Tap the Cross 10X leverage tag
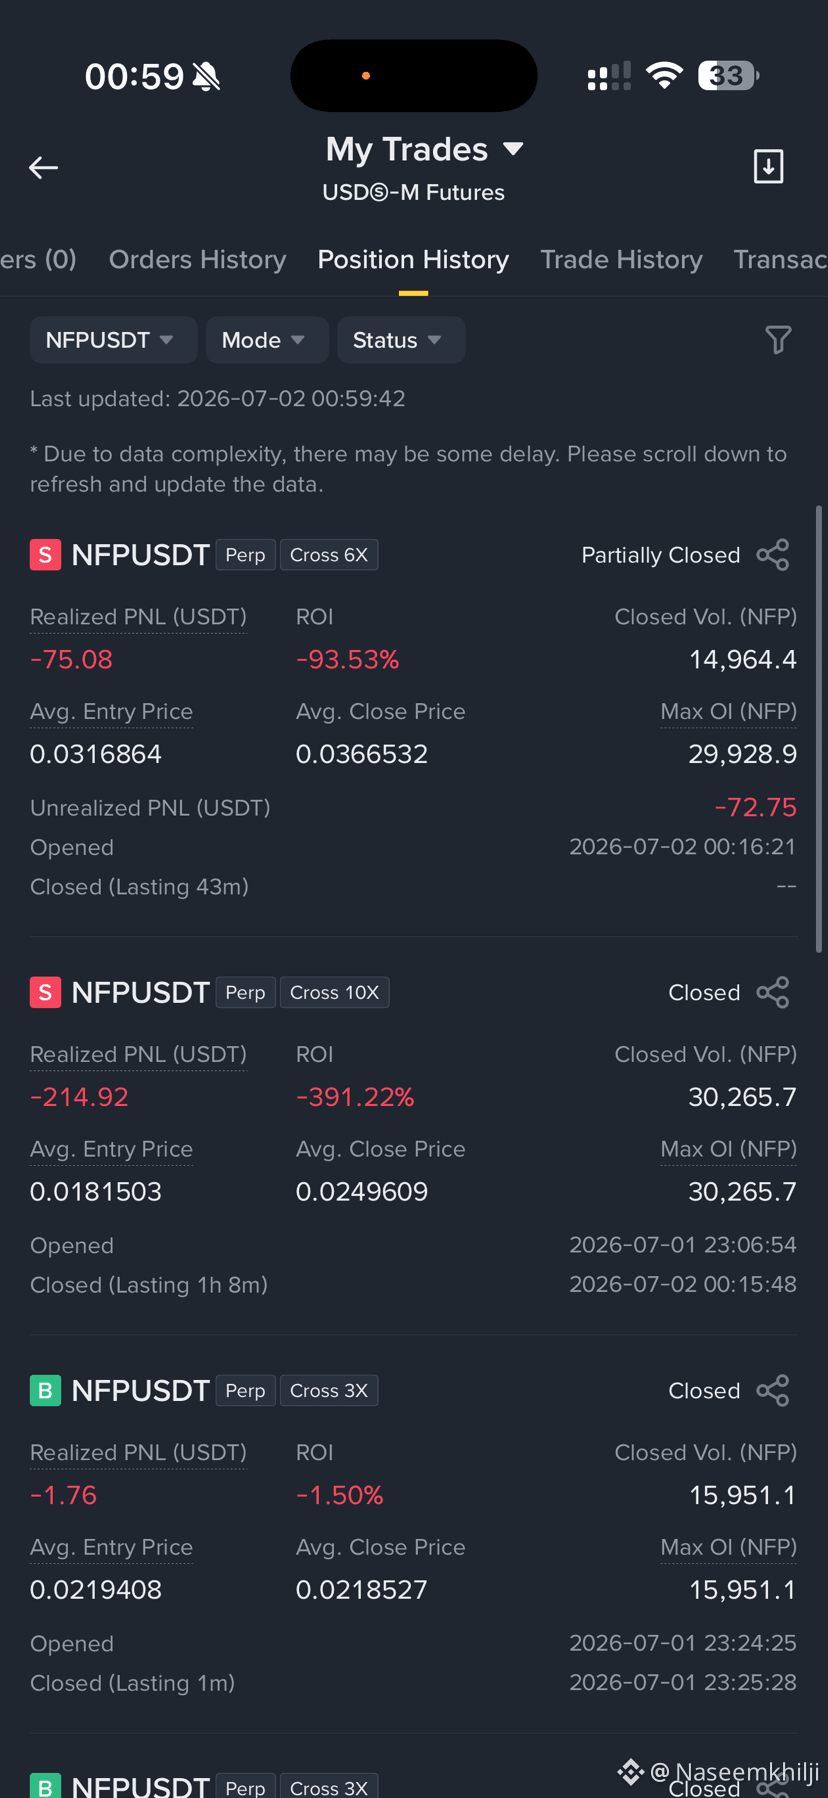The image size is (828, 1798). point(334,993)
